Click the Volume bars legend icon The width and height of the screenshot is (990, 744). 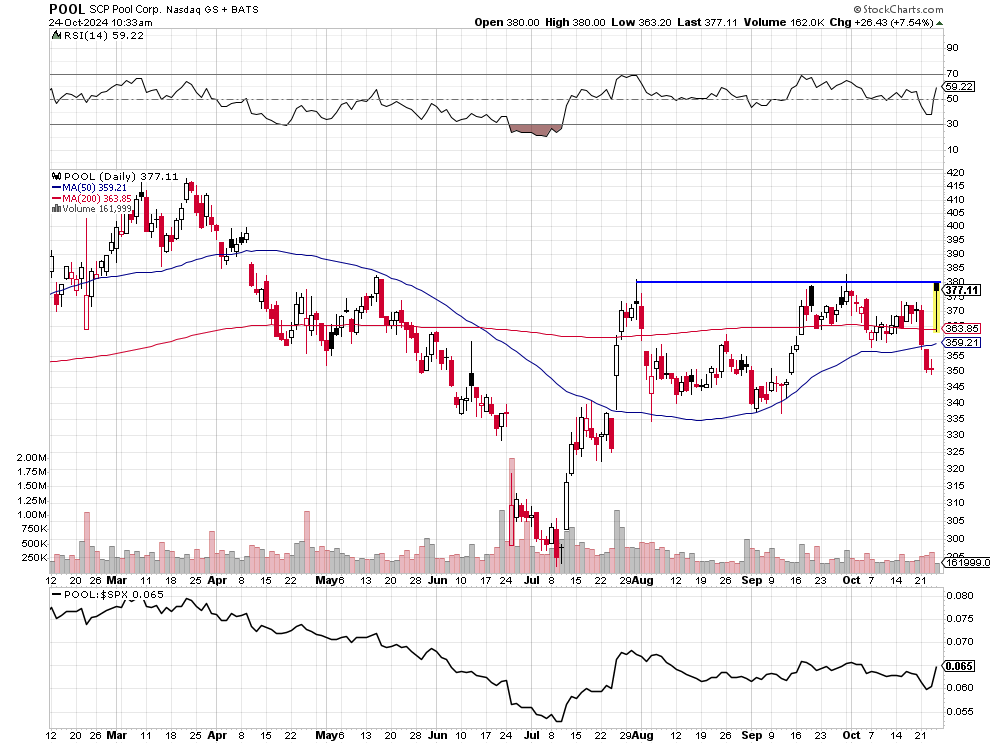[x=54, y=209]
